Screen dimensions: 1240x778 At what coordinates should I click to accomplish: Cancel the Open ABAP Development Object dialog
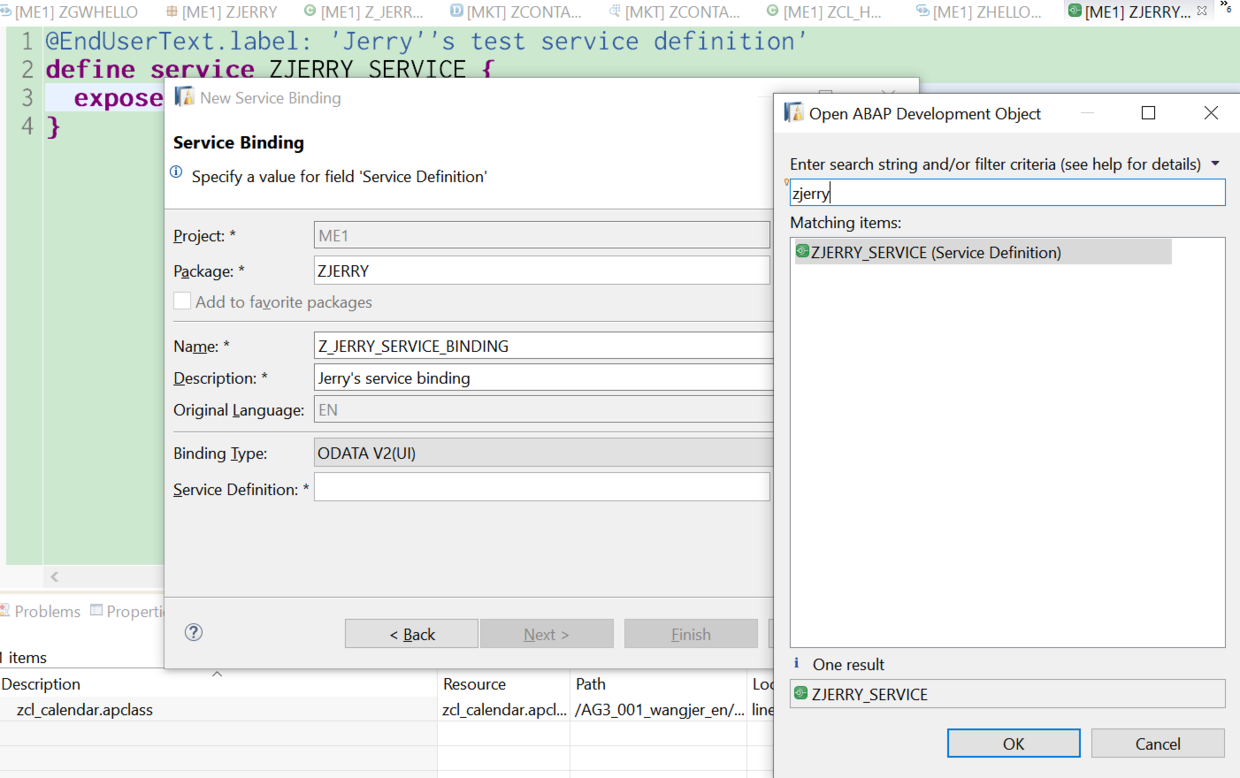coord(1158,744)
